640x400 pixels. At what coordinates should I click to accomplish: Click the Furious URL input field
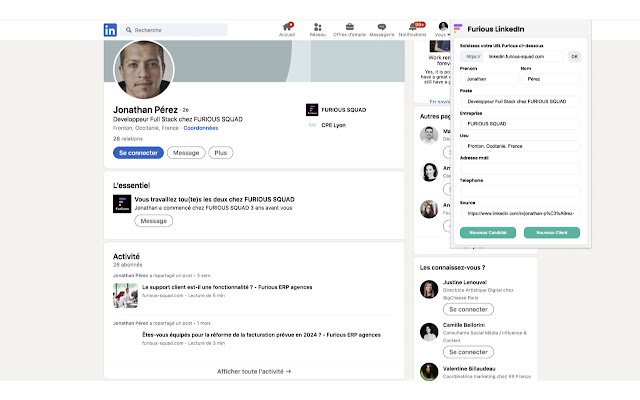coord(524,56)
